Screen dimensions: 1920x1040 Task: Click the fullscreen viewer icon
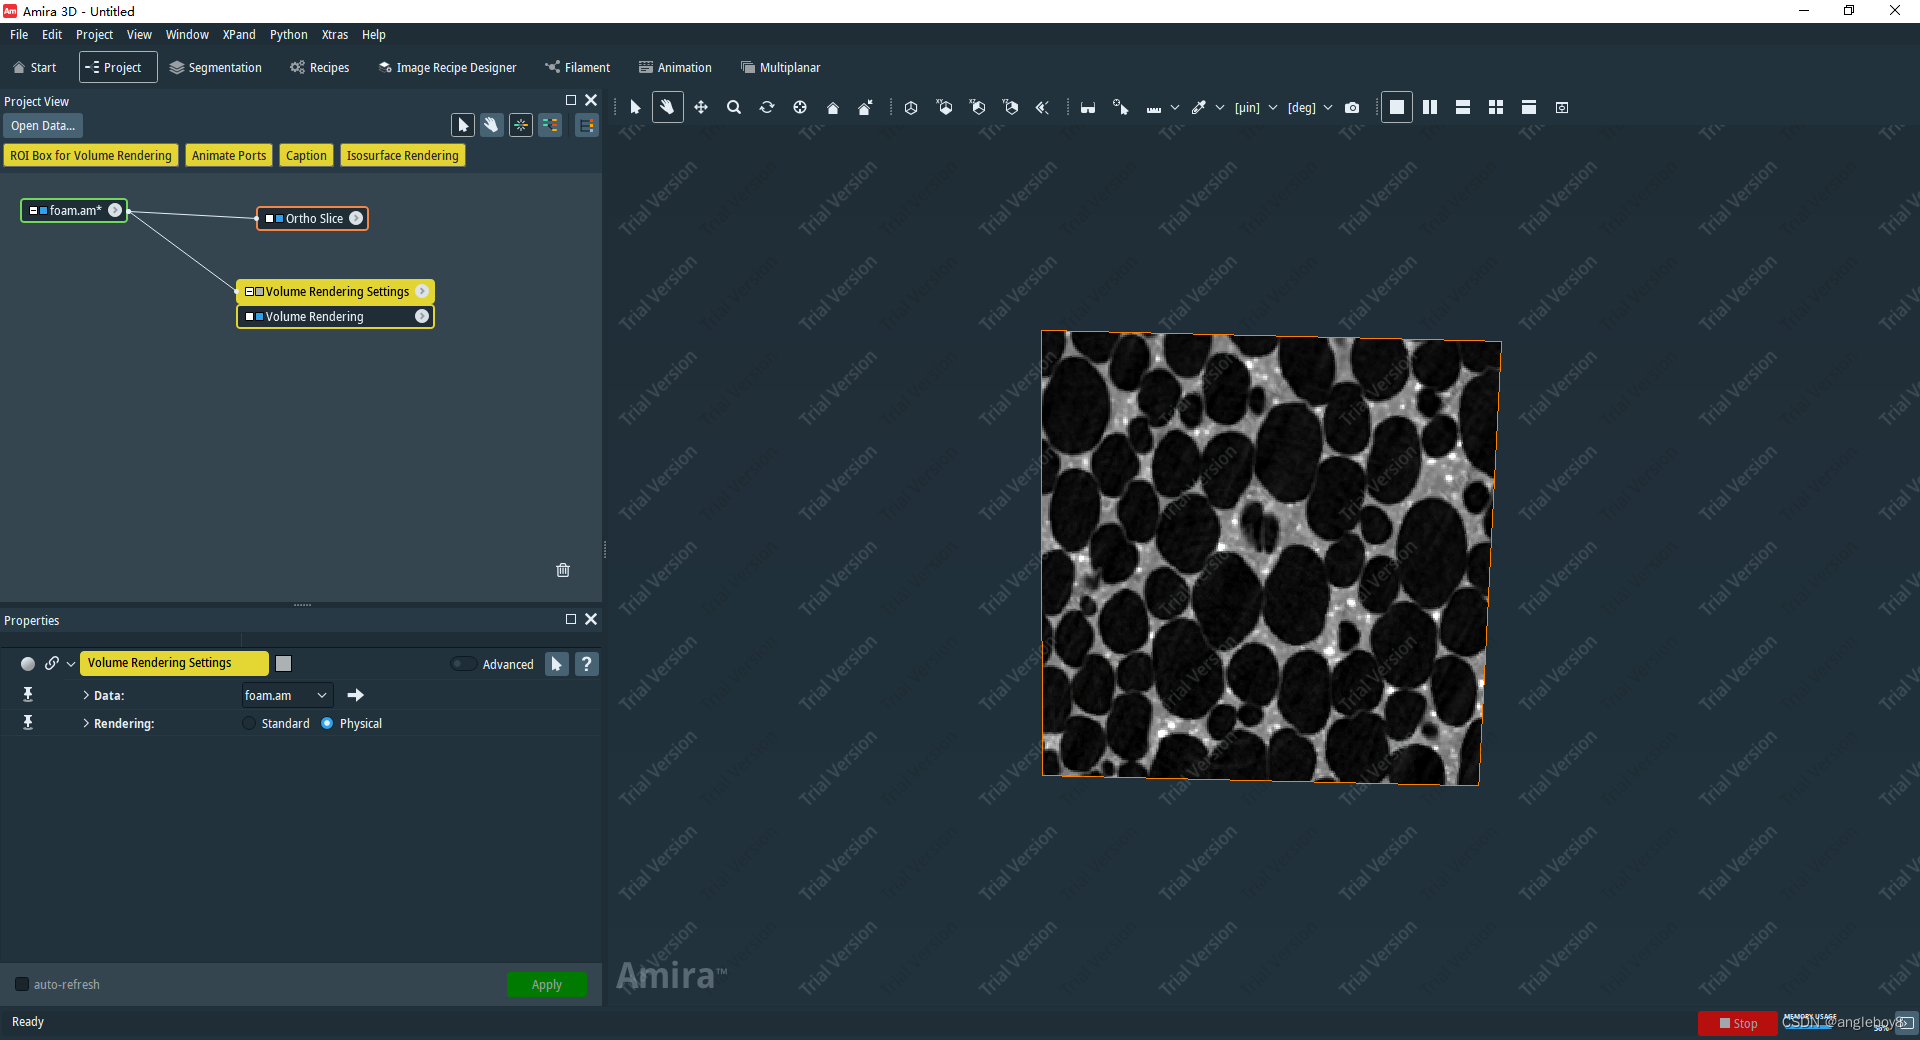1562,108
